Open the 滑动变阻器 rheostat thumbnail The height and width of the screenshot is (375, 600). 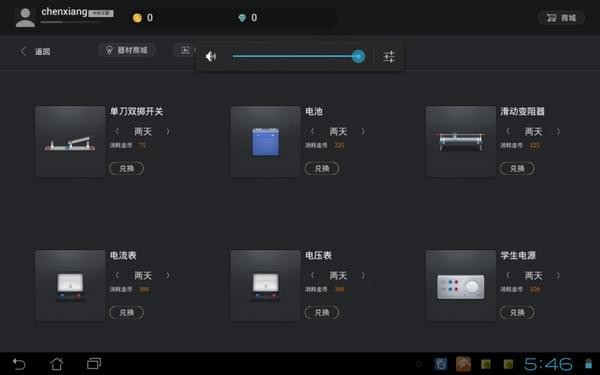coord(461,142)
